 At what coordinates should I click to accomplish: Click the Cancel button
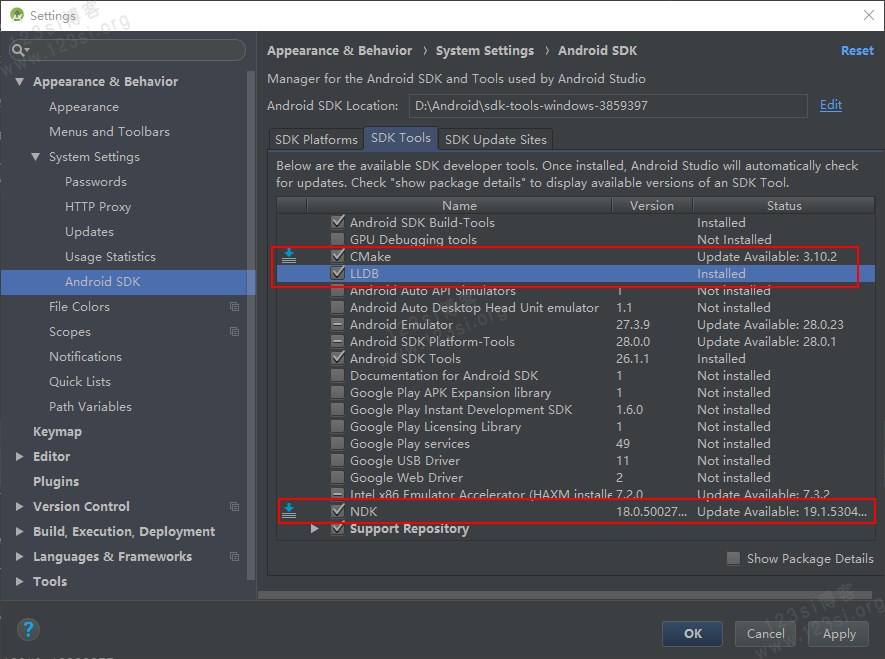click(765, 634)
